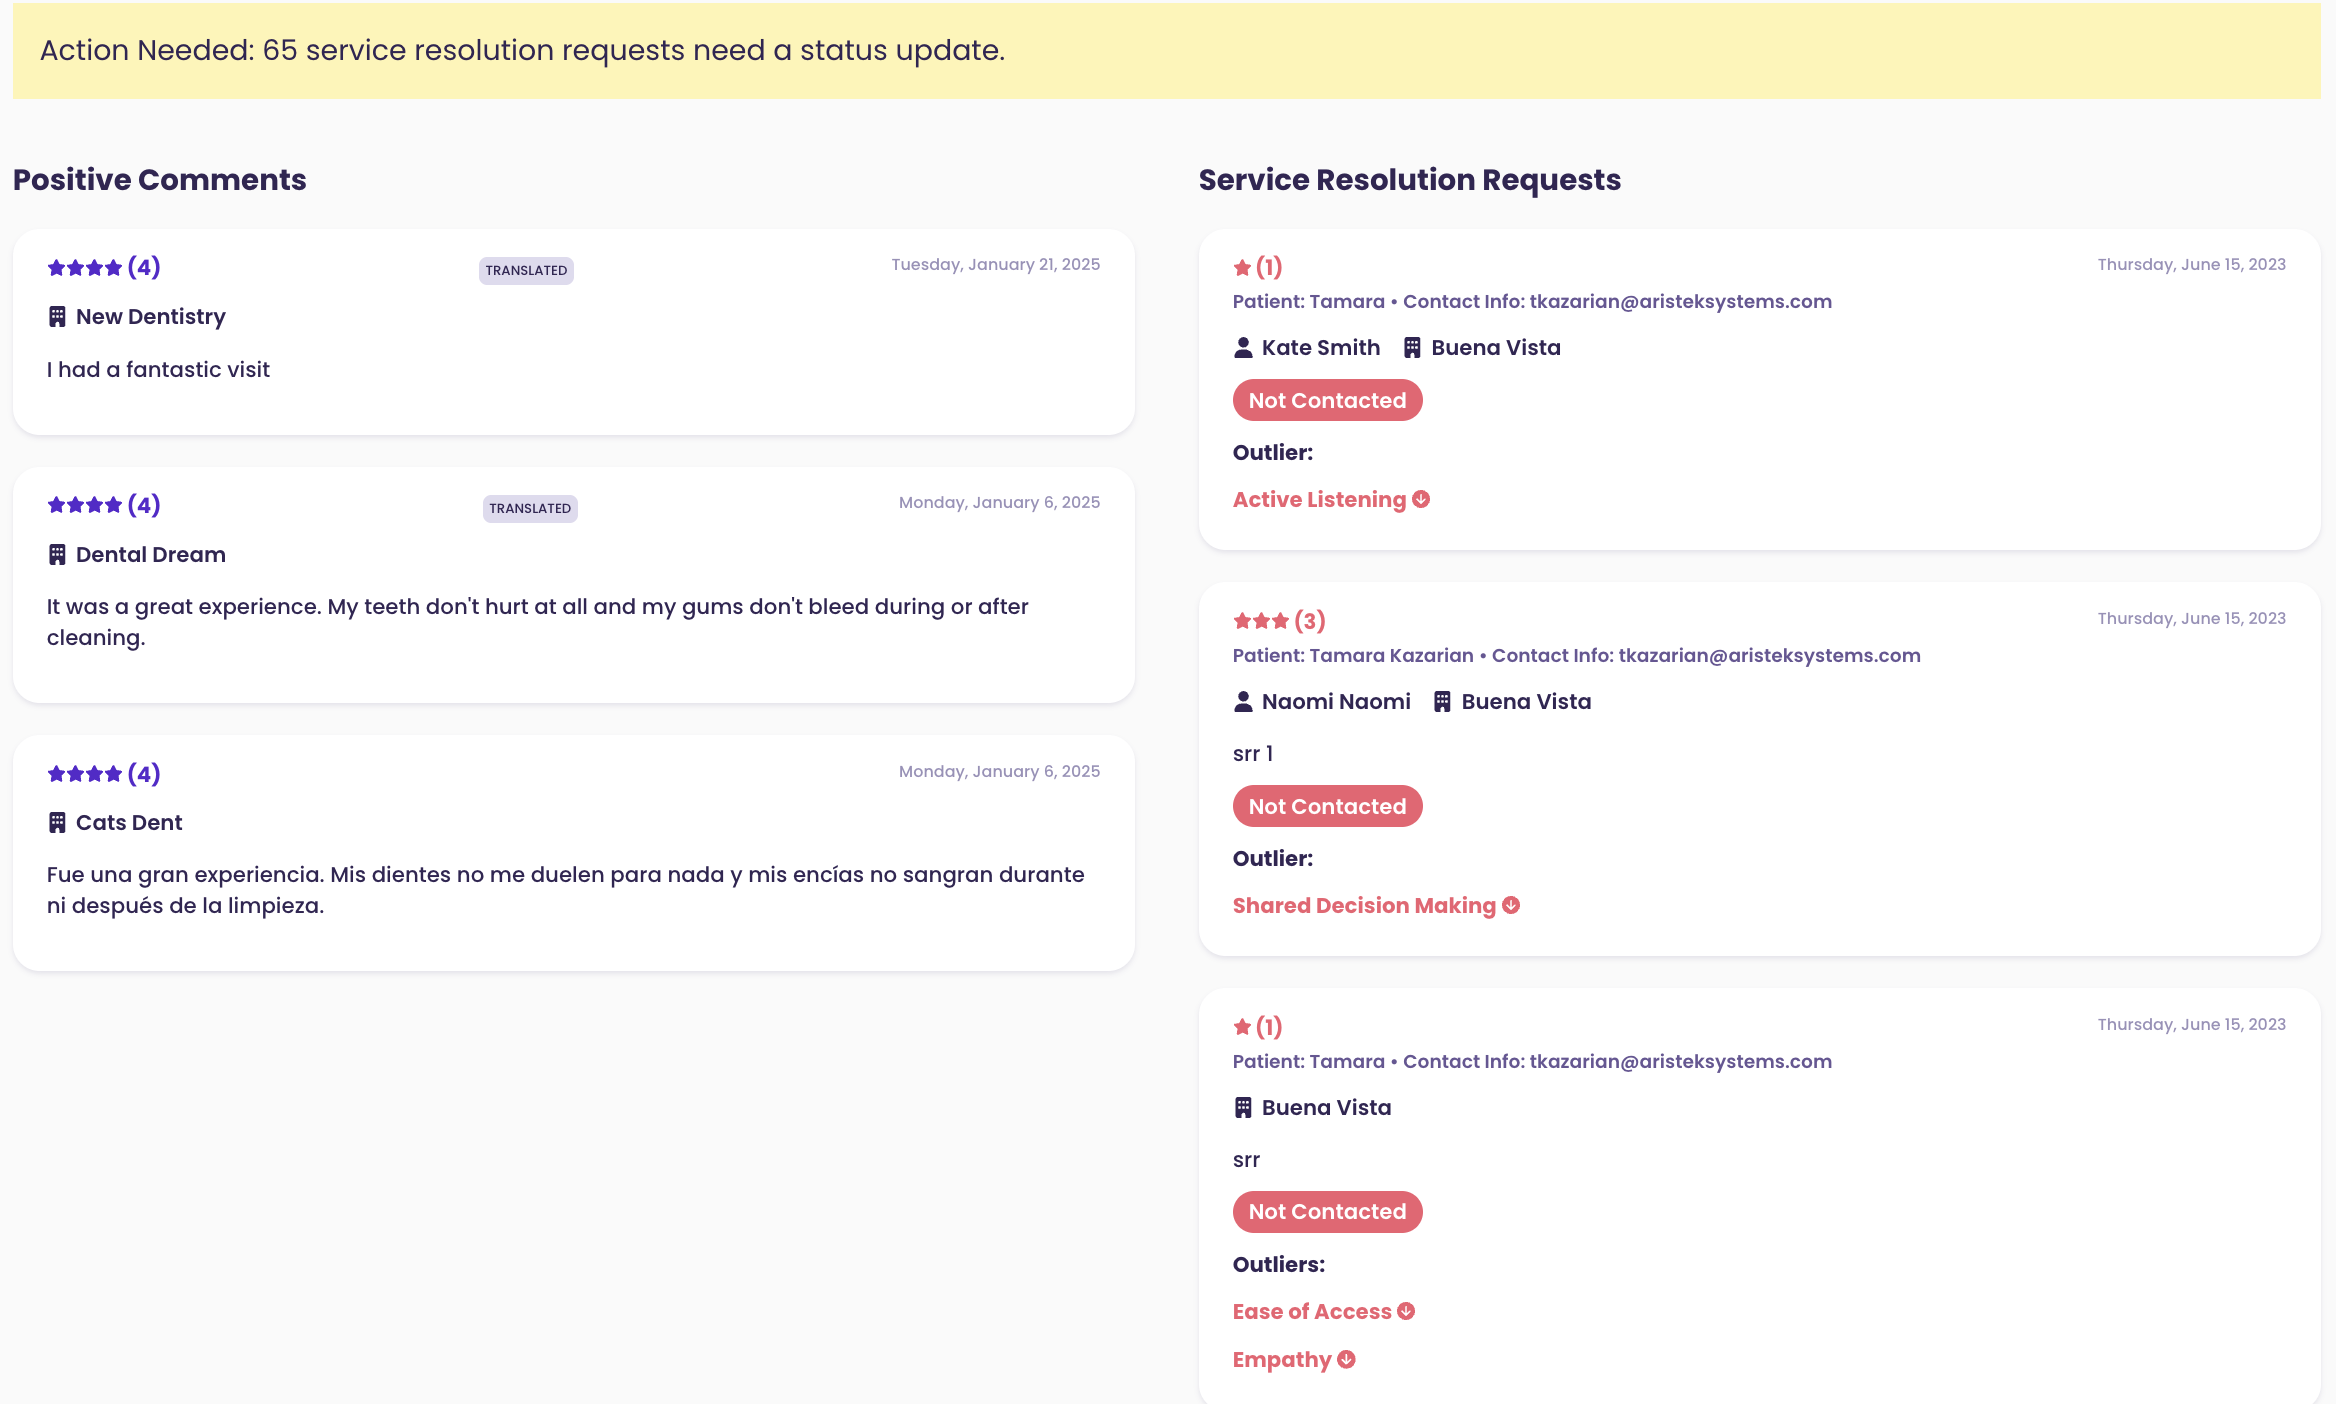Click the four-star rating on Dental Dream review
Screen dimensions: 2336x1404
[x=104, y=505]
